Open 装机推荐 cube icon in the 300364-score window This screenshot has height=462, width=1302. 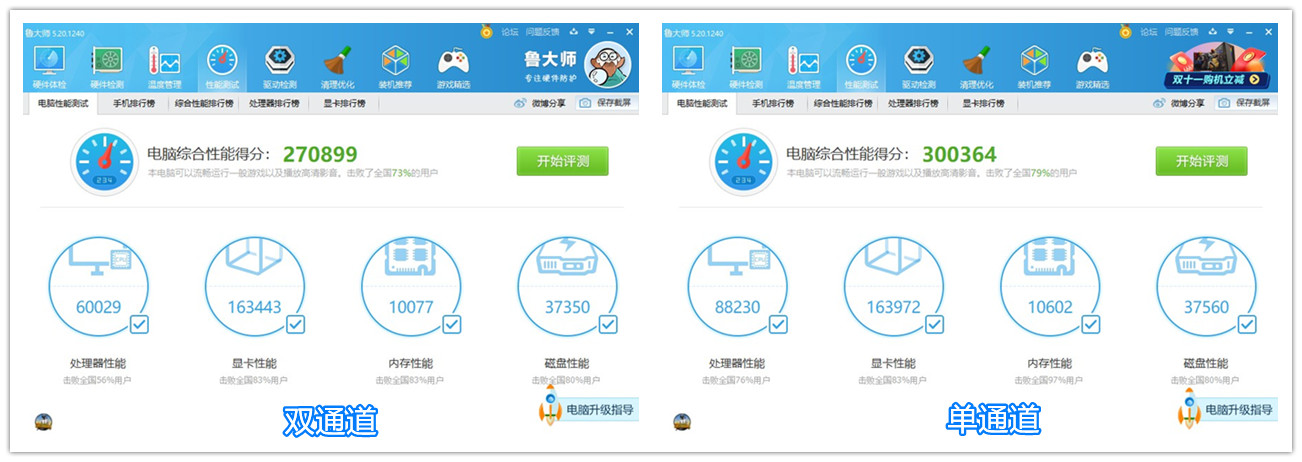tap(1035, 62)
